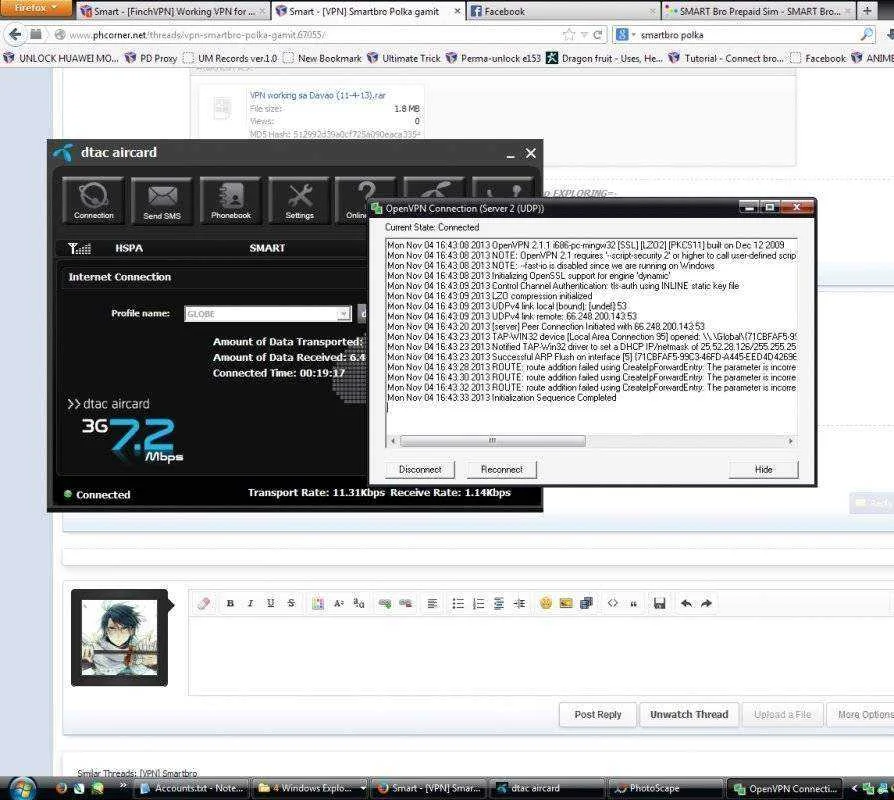Click the indent icon

pos(519,603)
